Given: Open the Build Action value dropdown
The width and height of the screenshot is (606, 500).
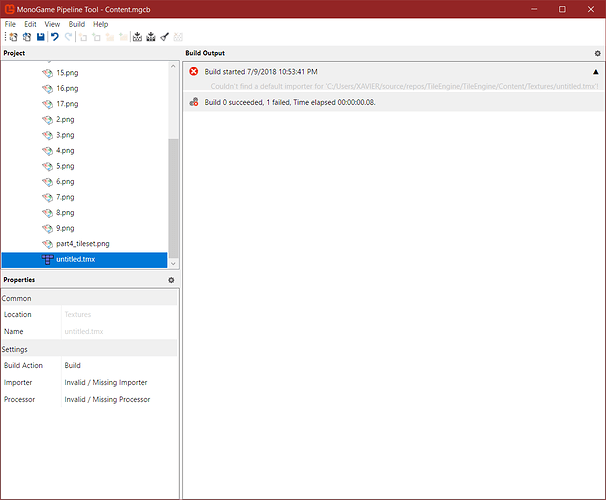Looking at the screenshot, I should coord(120,366).
